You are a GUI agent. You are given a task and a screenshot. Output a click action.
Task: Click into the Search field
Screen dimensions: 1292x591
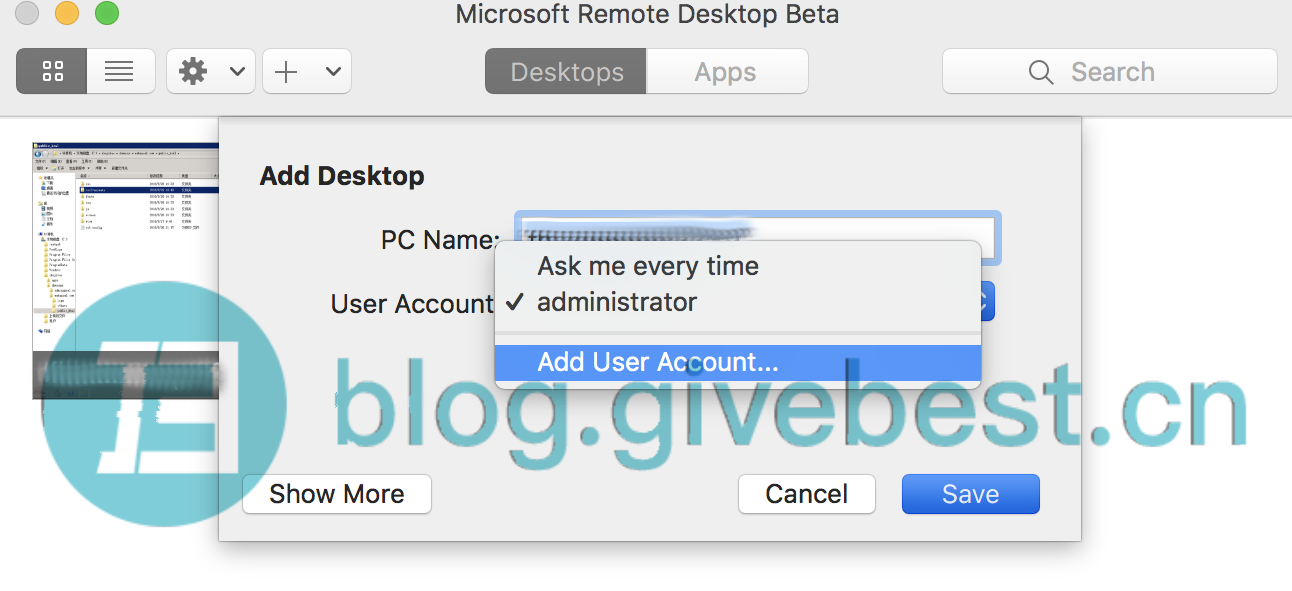click(x=1110, y=72)
